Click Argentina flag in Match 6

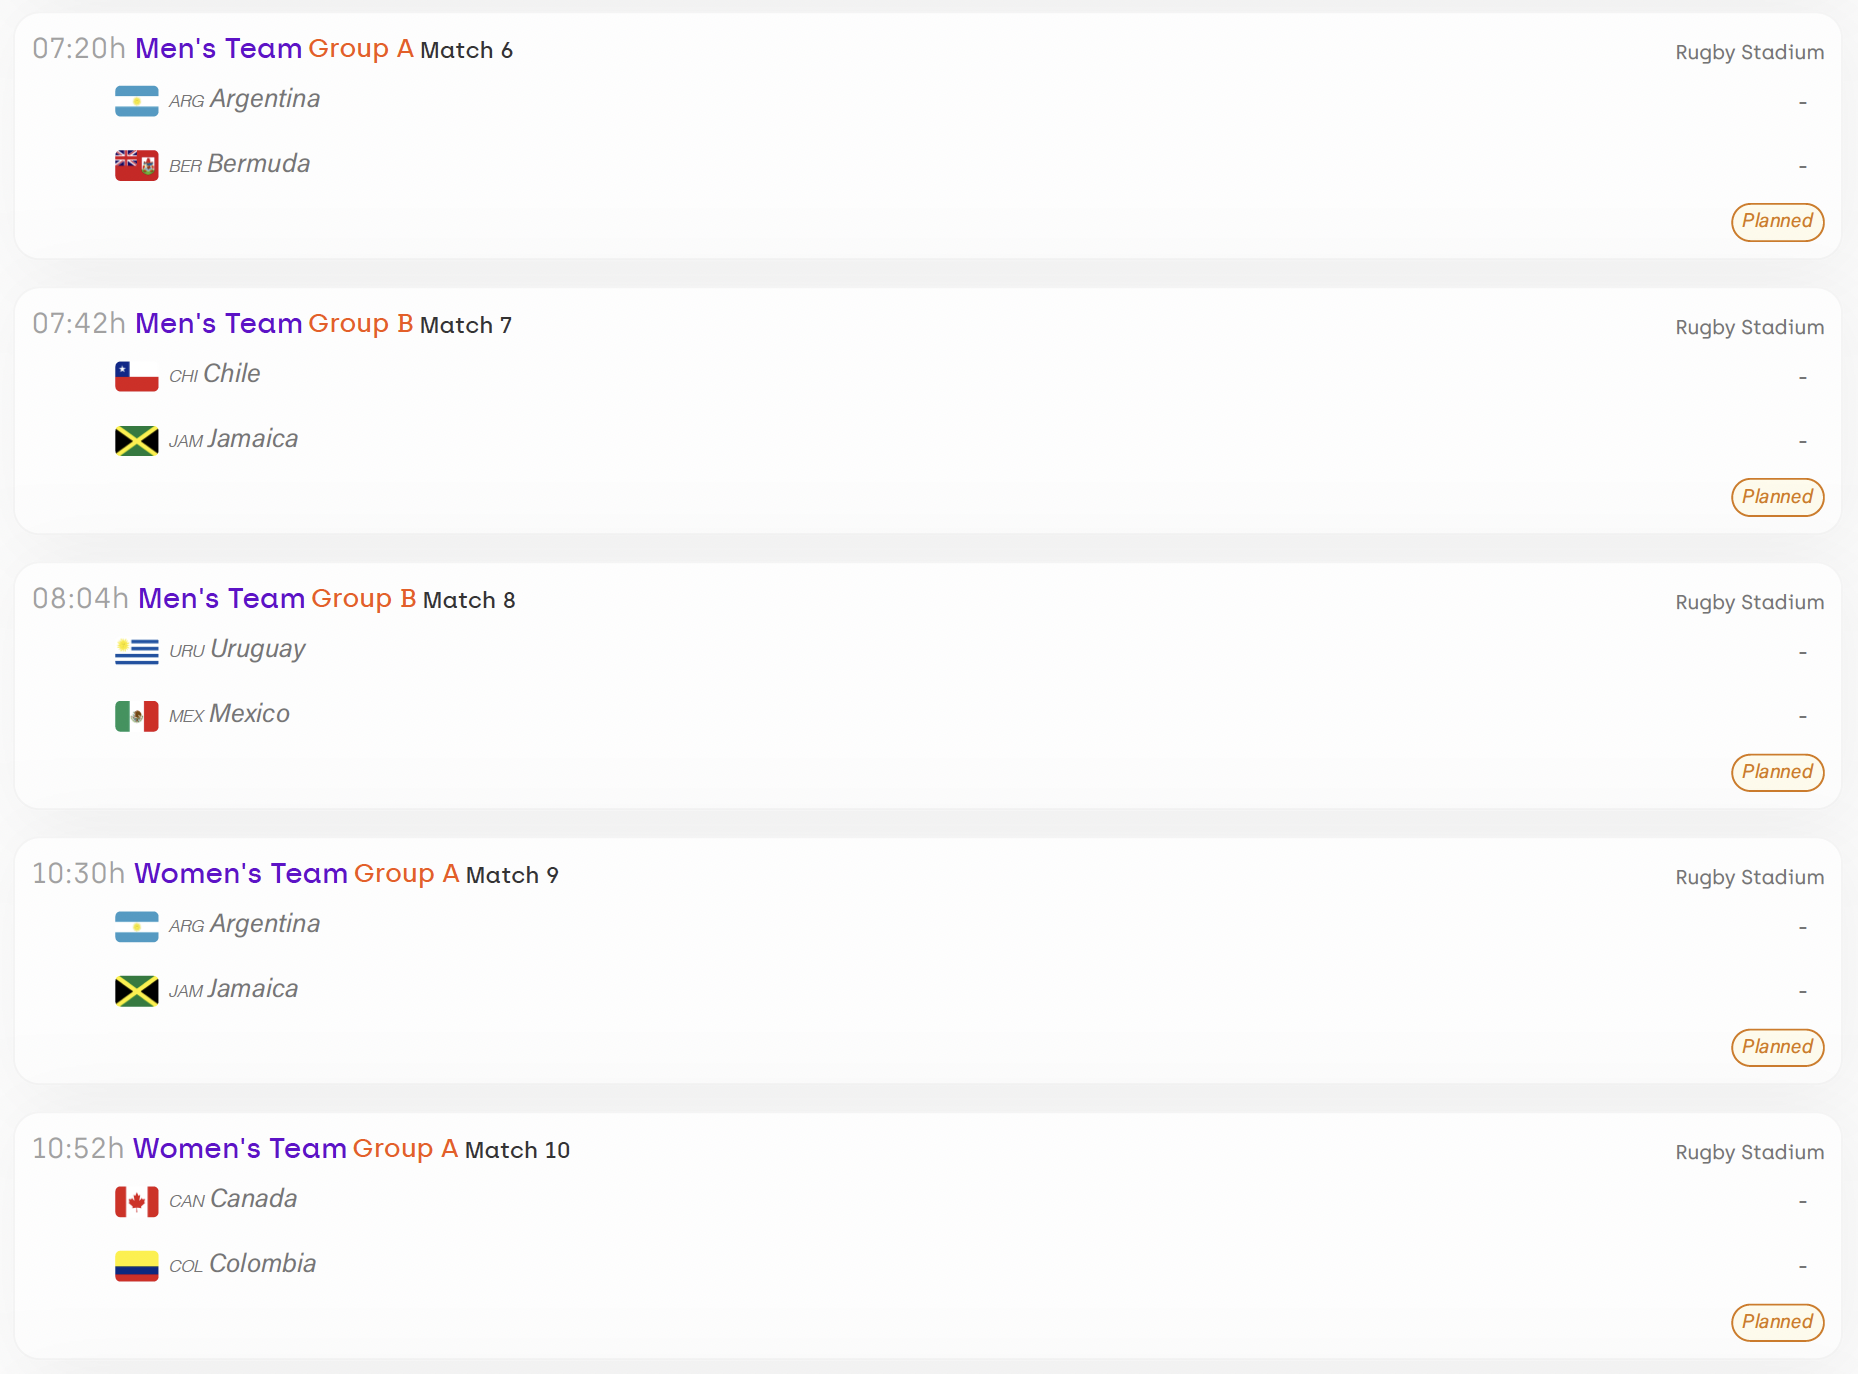136,101
